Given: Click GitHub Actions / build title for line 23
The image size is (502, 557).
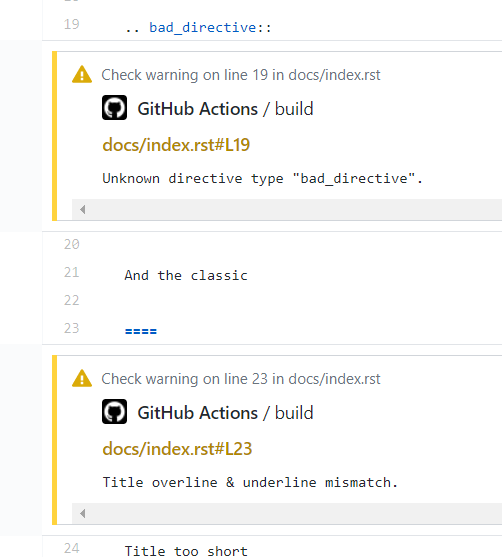Looking at the screenshot, I should point(225,413).
